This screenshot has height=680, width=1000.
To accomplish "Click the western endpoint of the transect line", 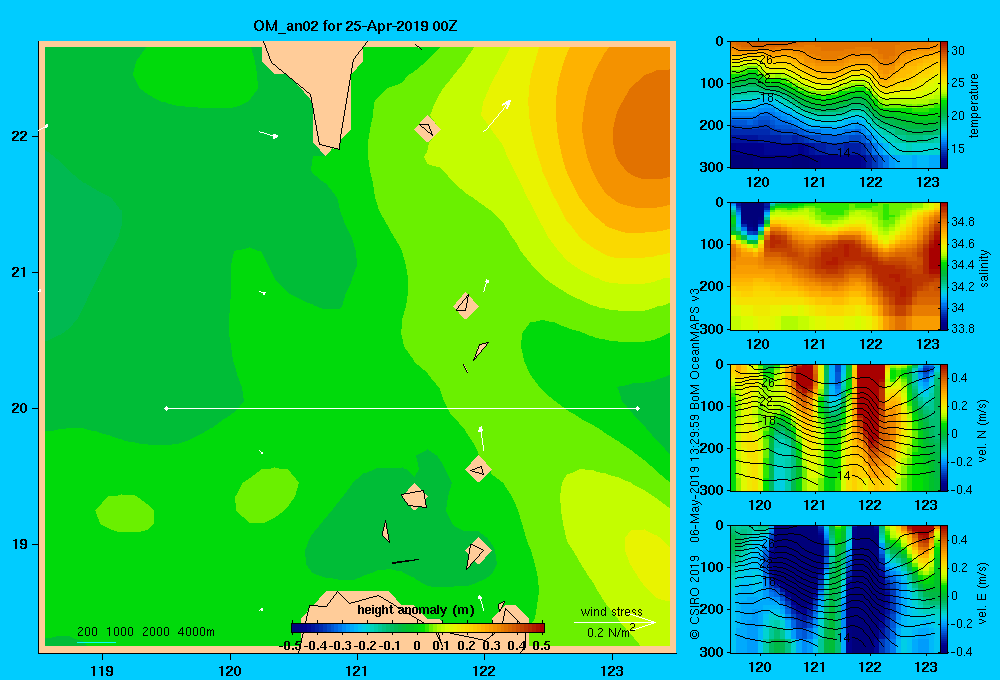I will point(166,408).
